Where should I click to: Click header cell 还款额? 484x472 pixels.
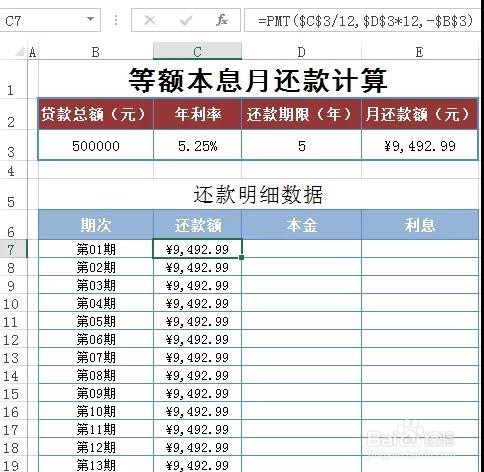(197, 225)
